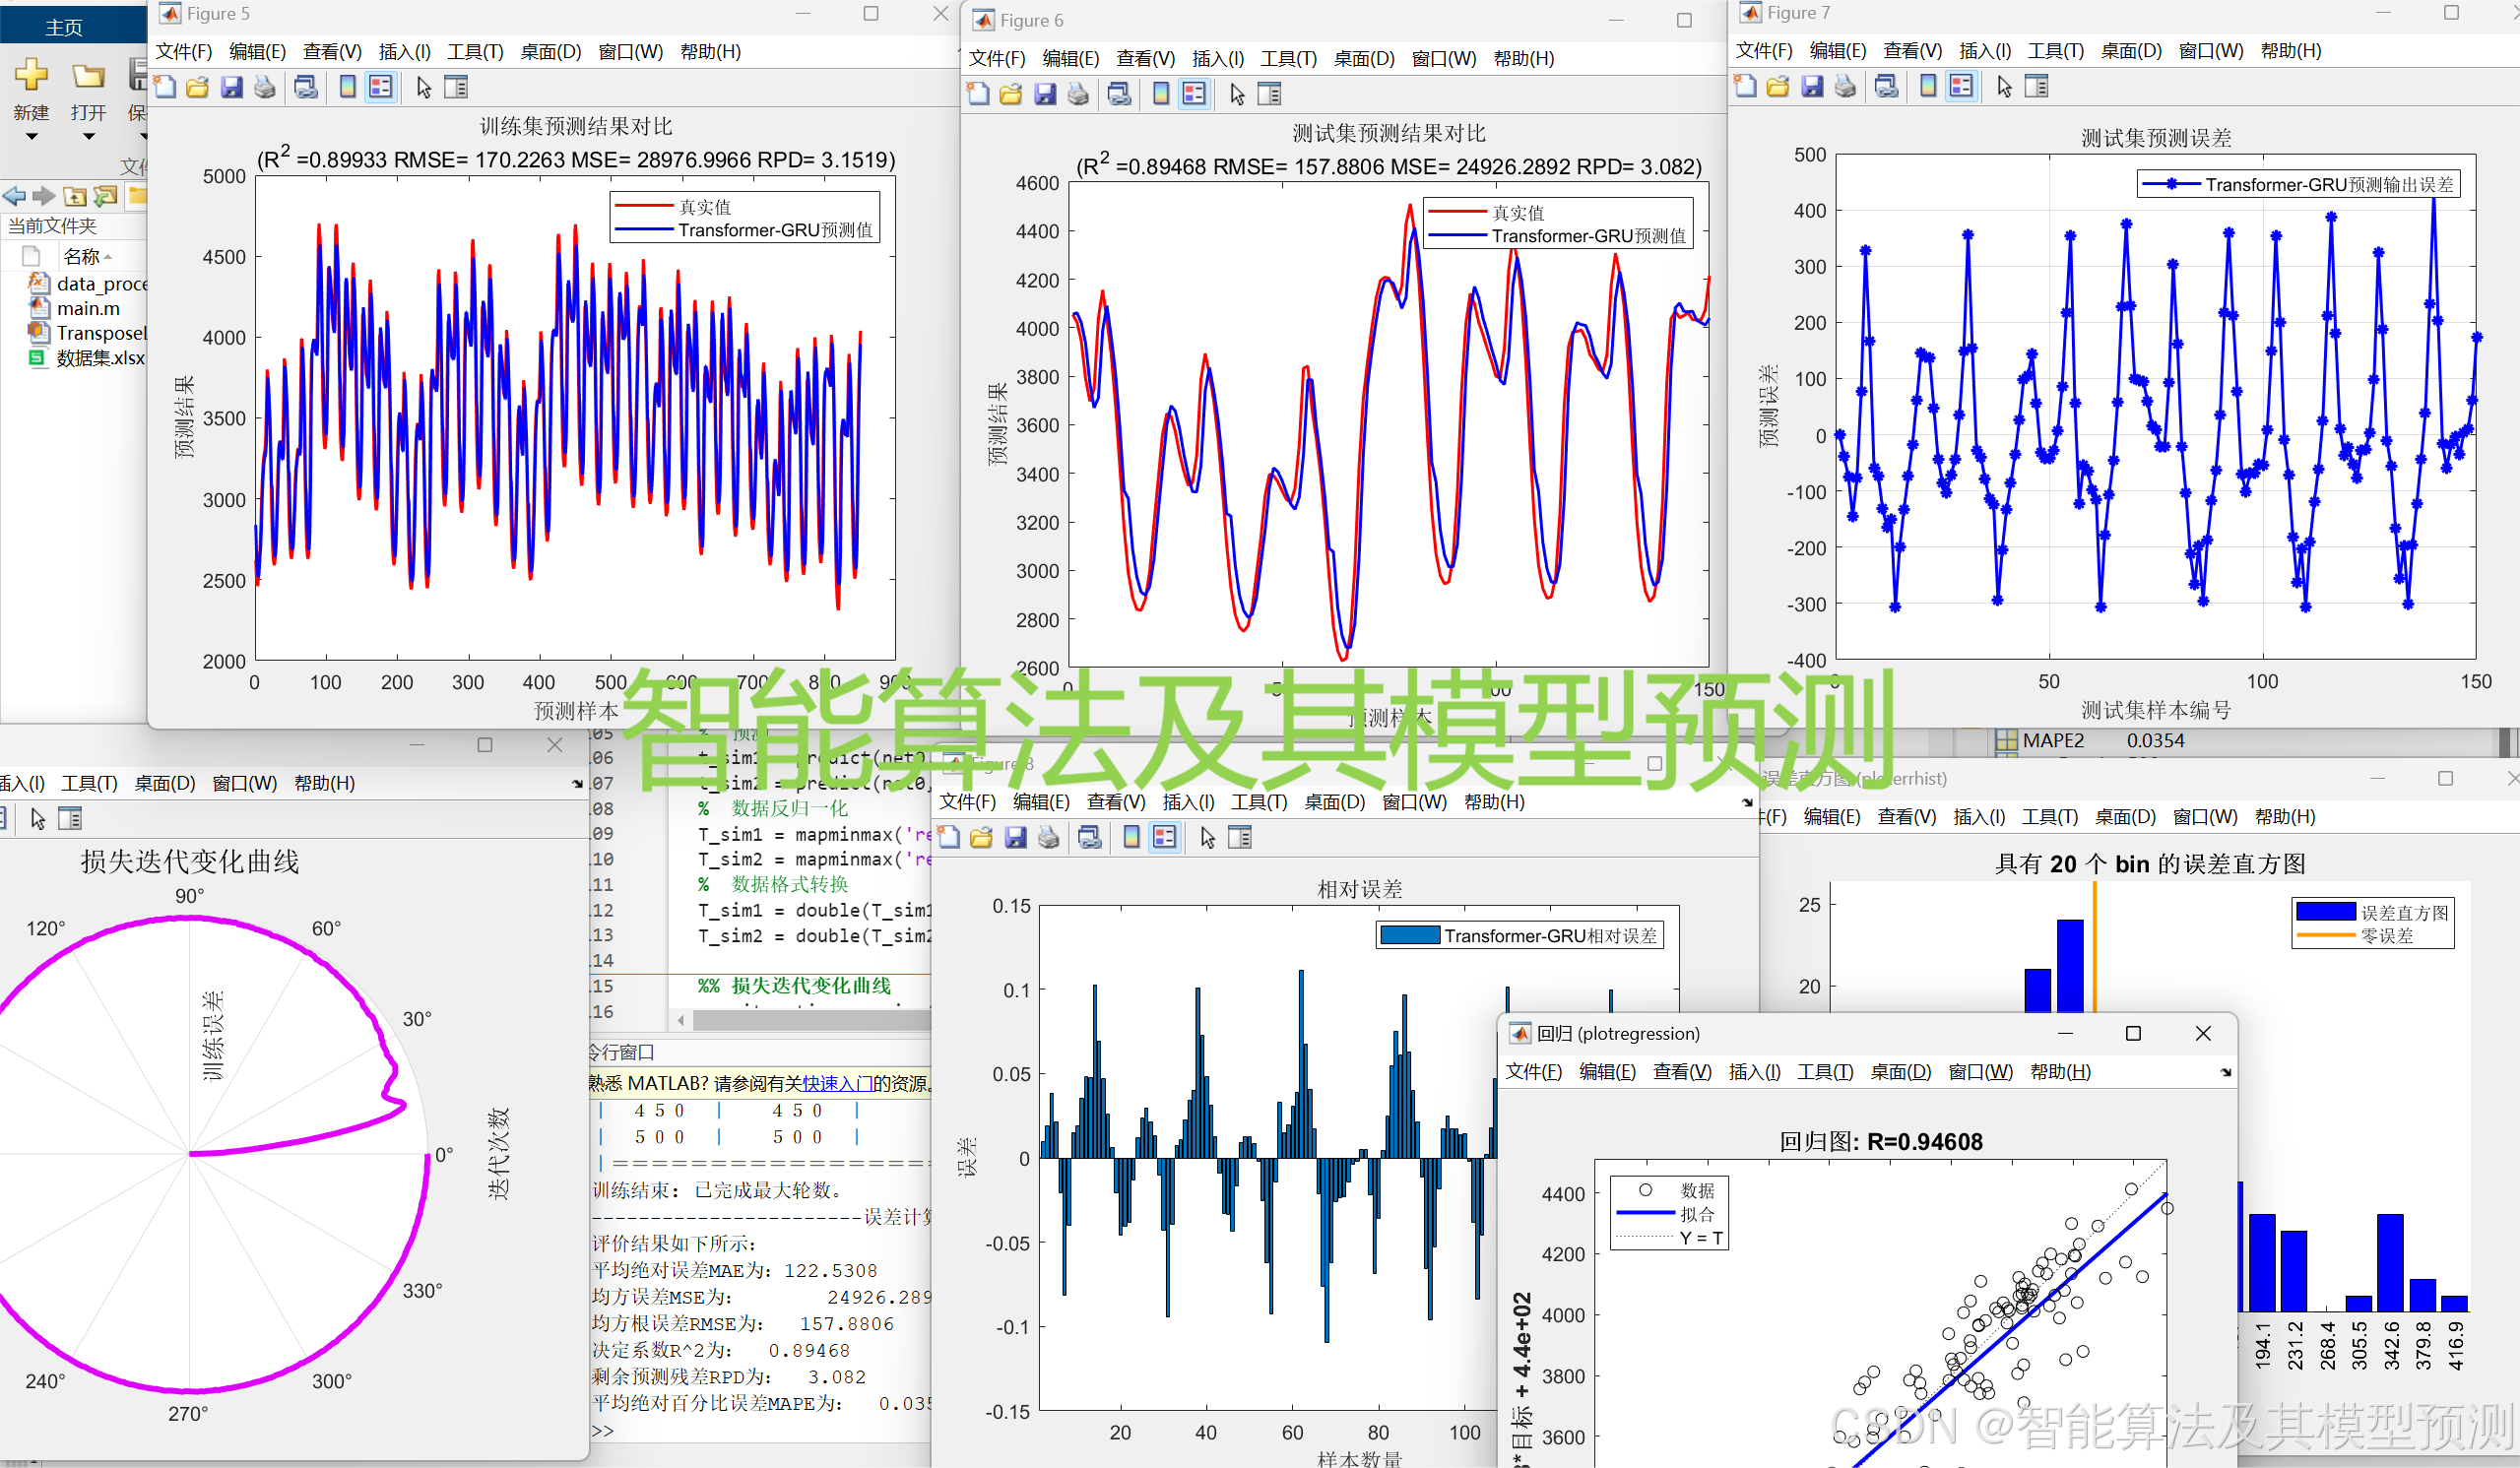Image resolution: width=2520 pixels, height=1468 pixels.
Task: Open the 工具(T) menu in Figure 6
Action: [1288, 58]
